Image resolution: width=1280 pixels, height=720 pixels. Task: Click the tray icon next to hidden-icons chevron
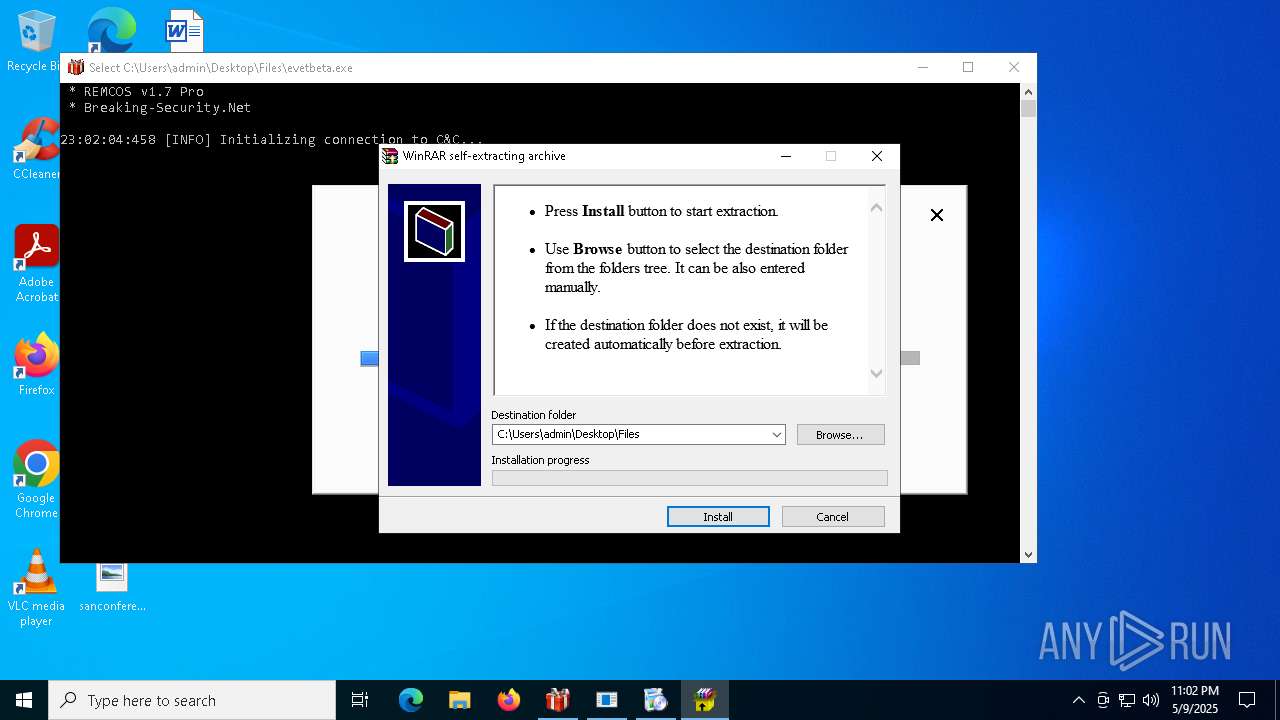(x=1103, y=700)
